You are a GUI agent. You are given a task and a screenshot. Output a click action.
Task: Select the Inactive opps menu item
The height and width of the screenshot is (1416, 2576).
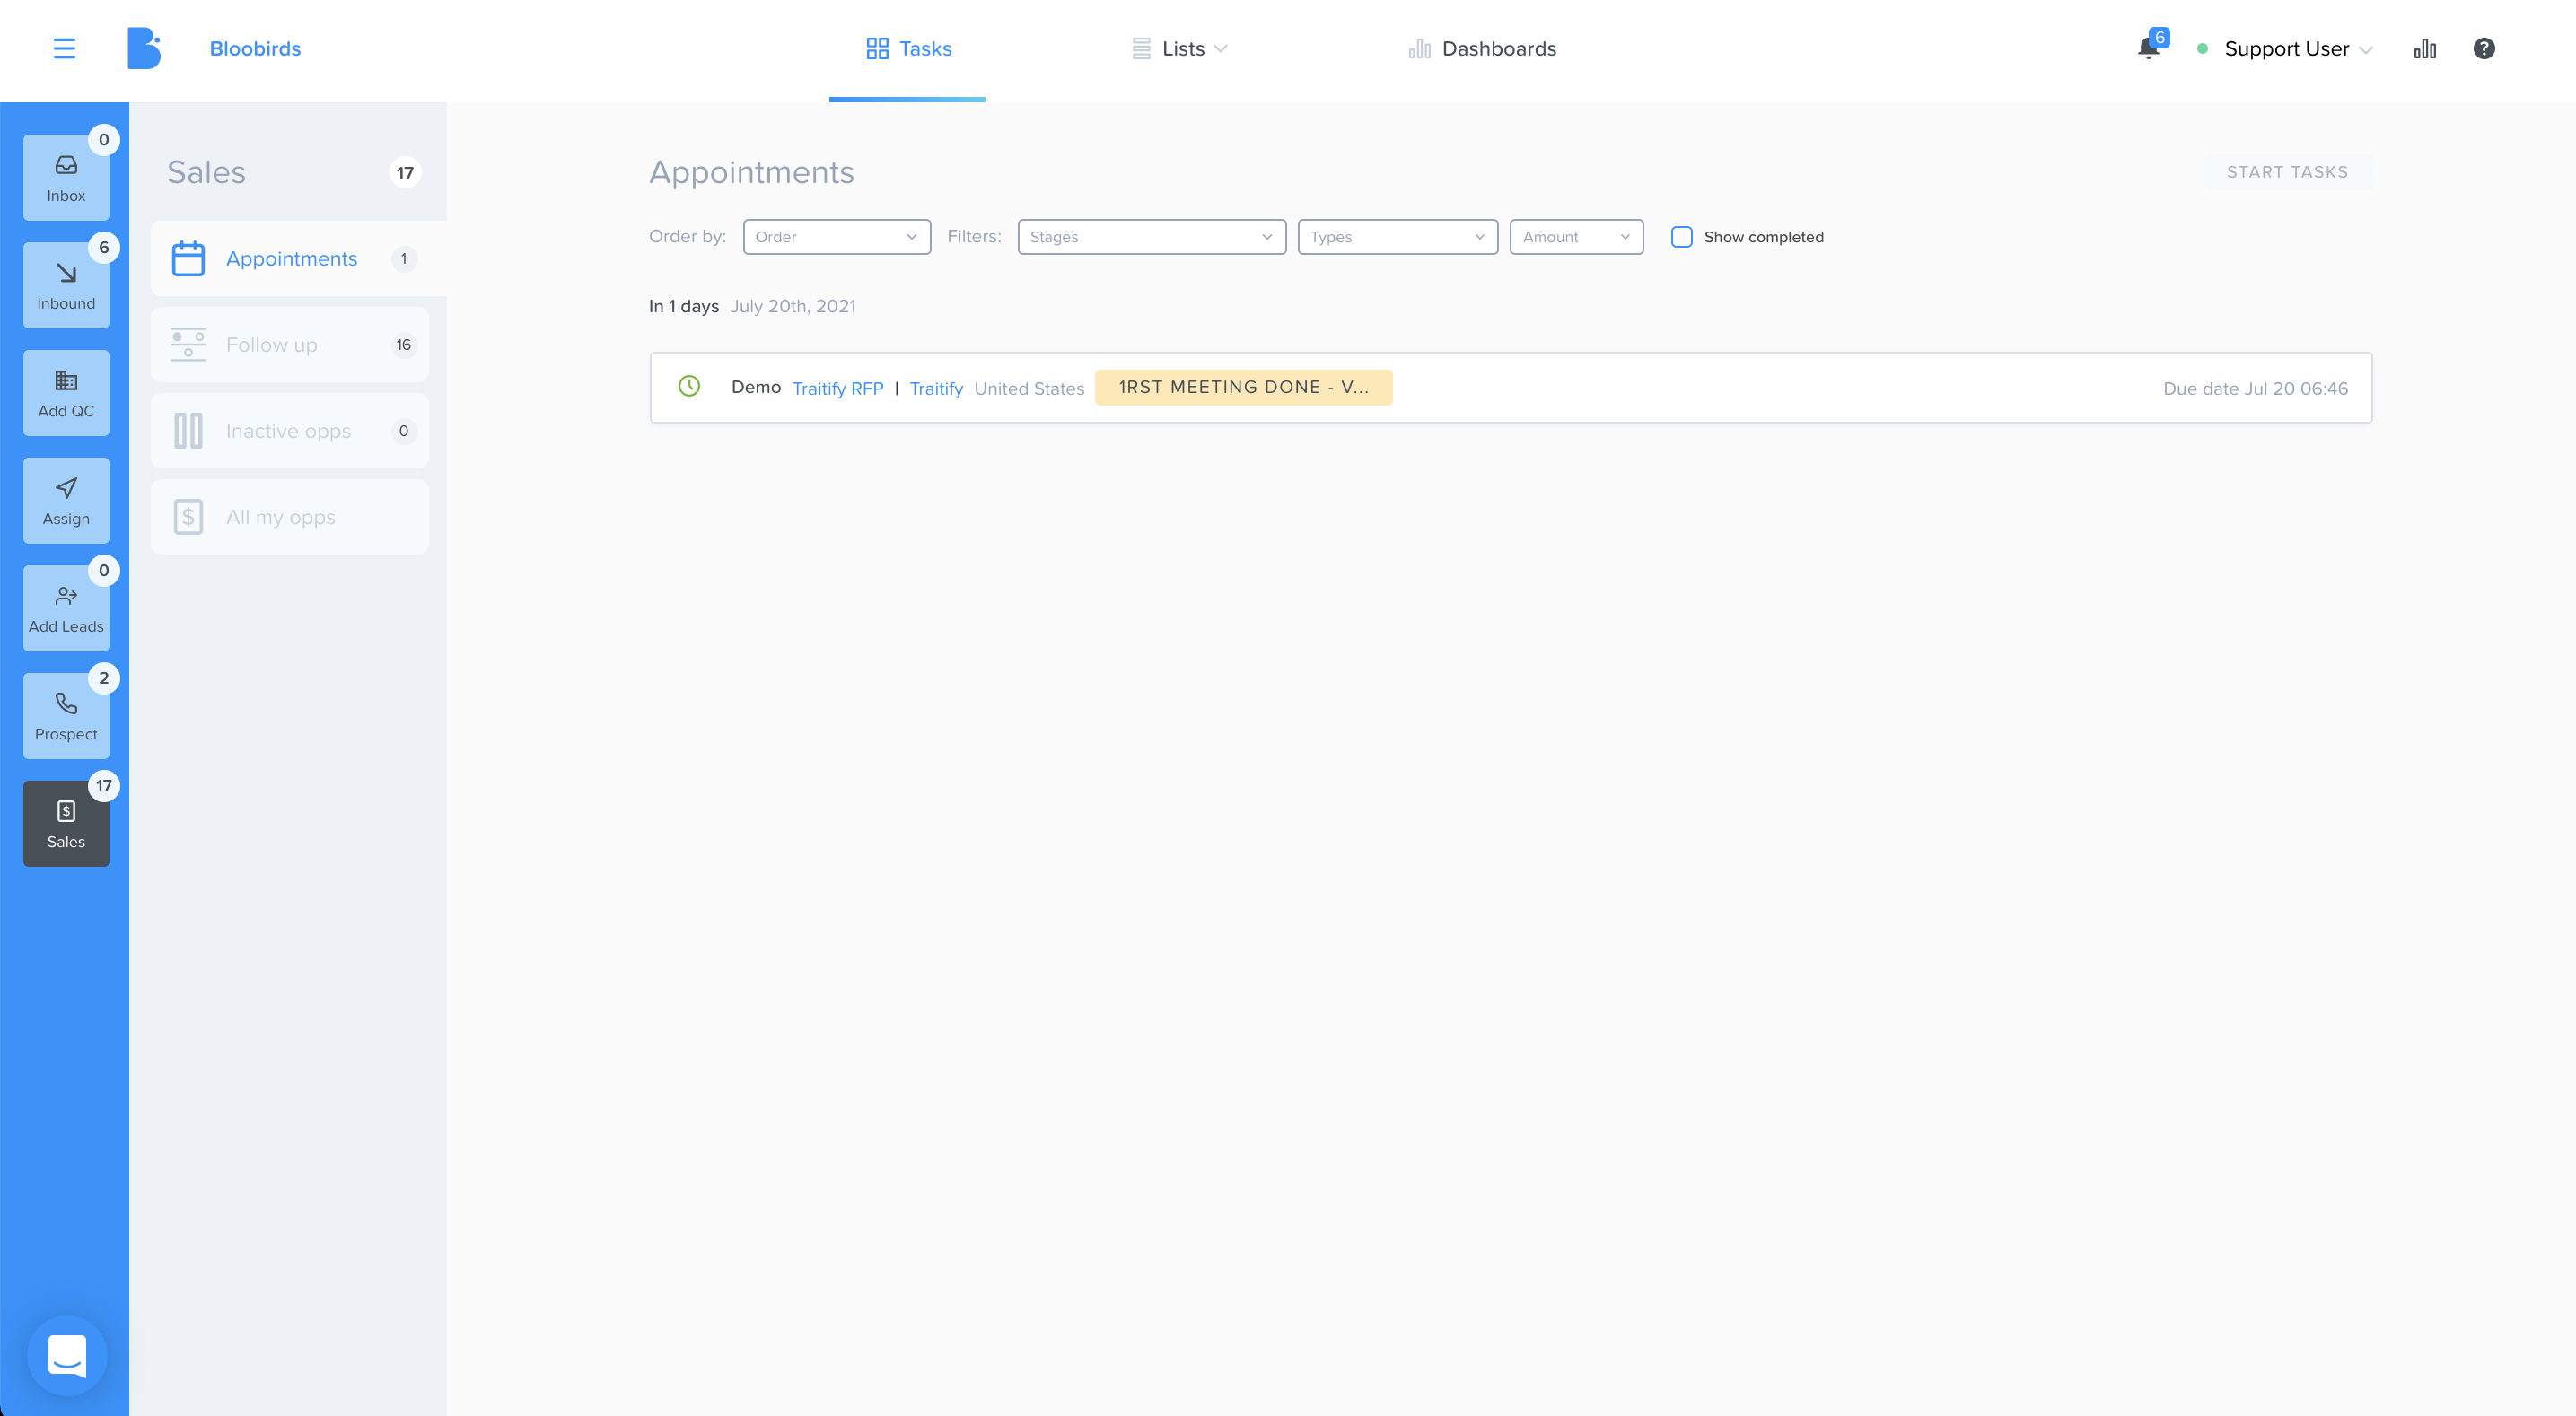[290, 431]
